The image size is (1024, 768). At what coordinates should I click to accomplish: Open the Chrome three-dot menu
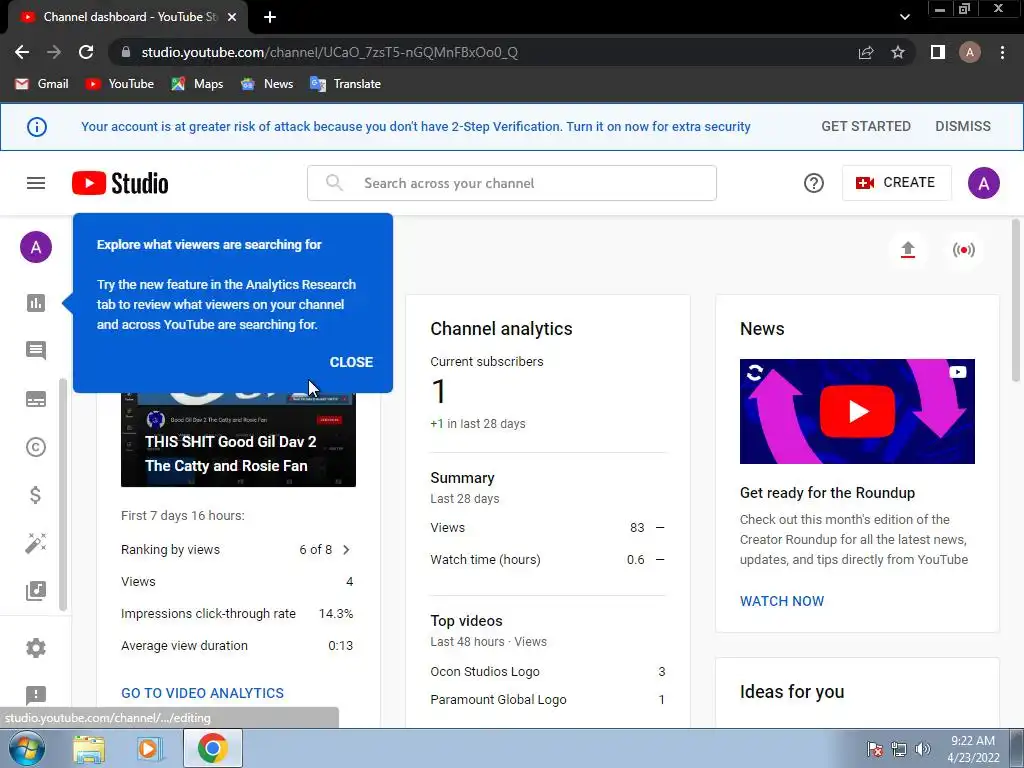pyautogui.click(x=1002, y=52)
